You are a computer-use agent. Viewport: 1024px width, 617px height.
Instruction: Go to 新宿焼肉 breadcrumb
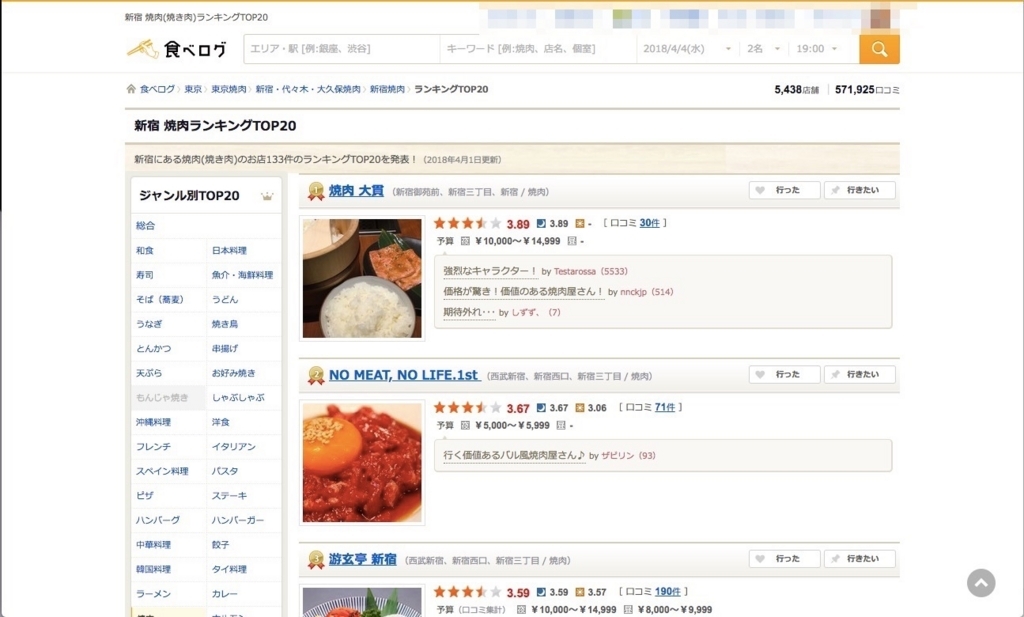387,89
